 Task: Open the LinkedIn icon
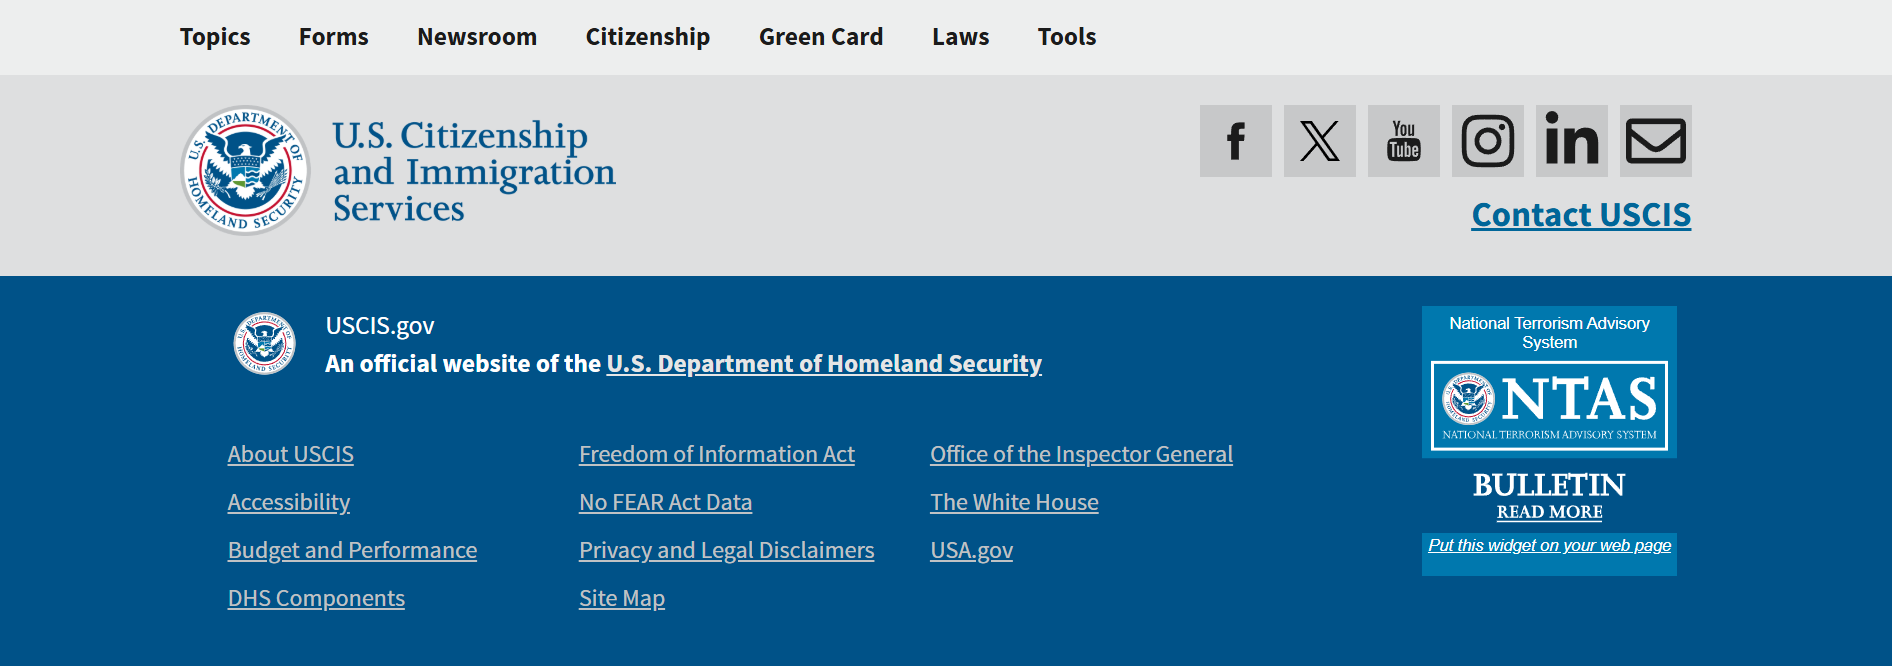(x=1571, y=141)
